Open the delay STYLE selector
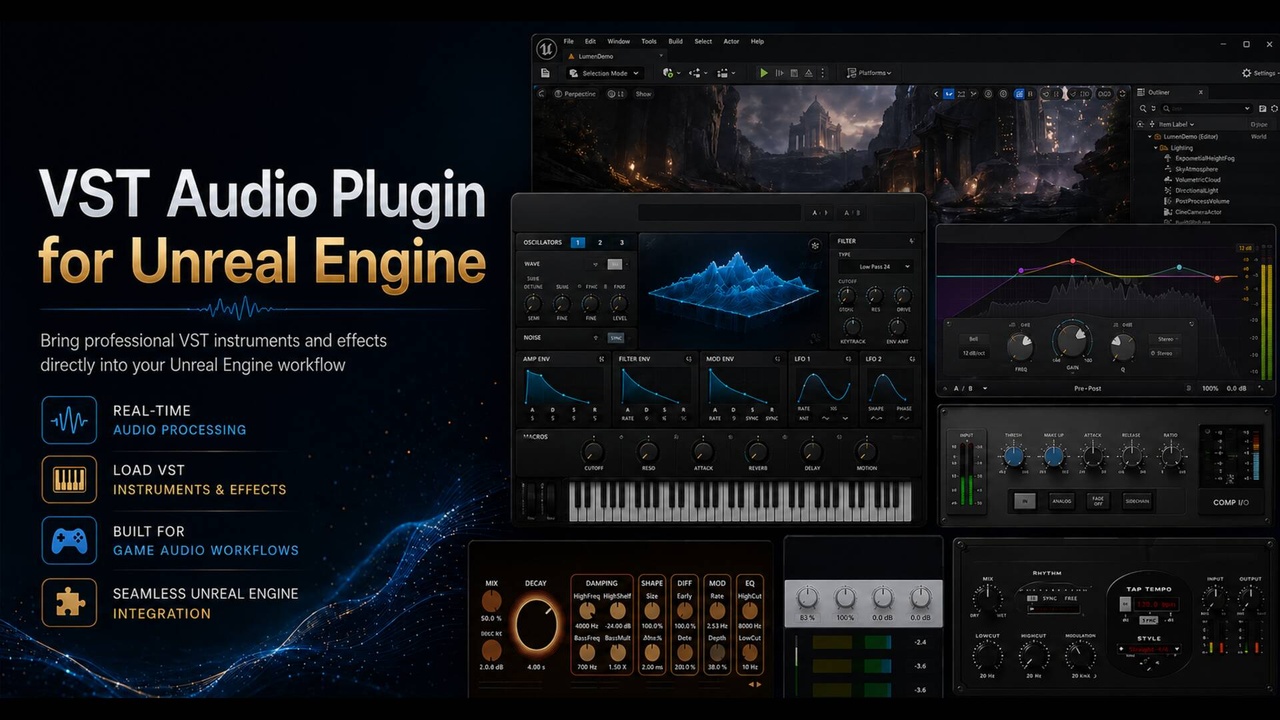The height and width of the screenshot is (720, 1280). click(1149, 651)
